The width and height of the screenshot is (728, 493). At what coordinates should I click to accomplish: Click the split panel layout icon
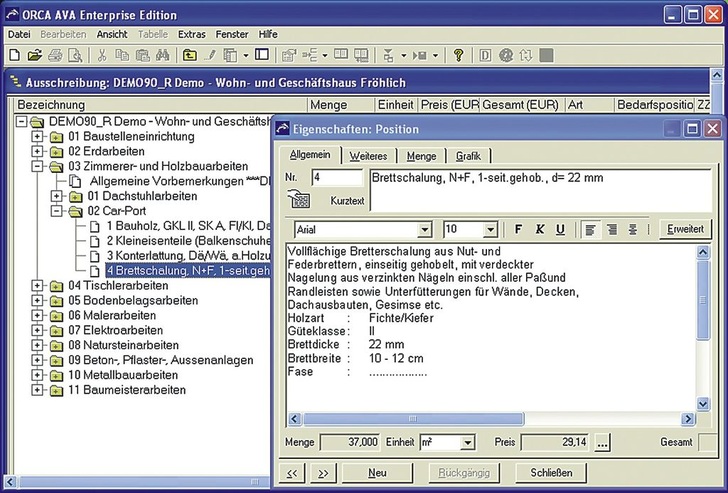(x=262, y=55)
